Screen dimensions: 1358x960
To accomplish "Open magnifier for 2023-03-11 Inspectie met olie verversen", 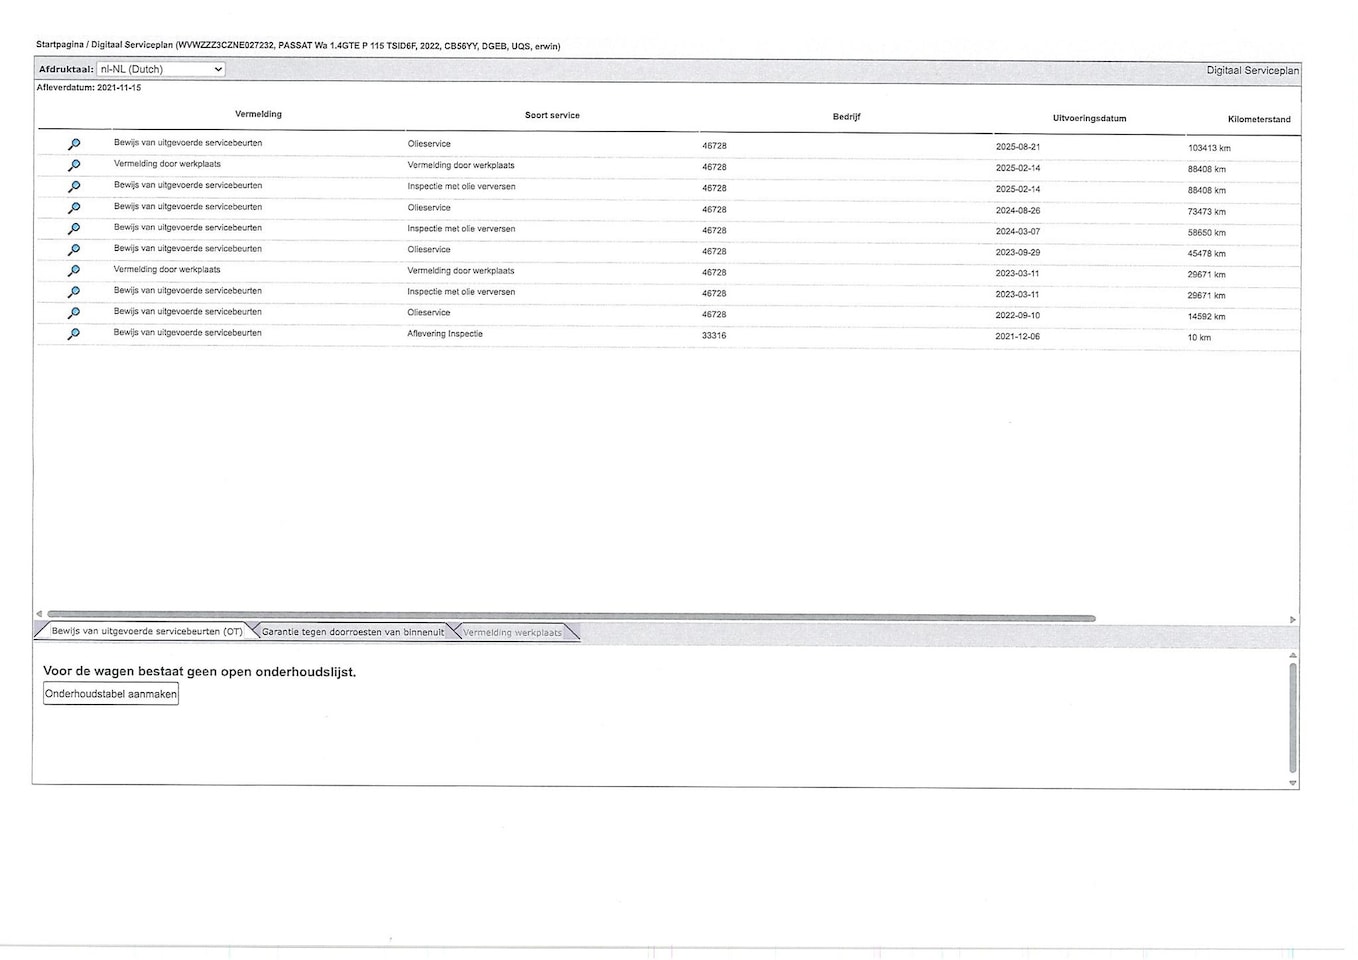I will coord(74,292).
